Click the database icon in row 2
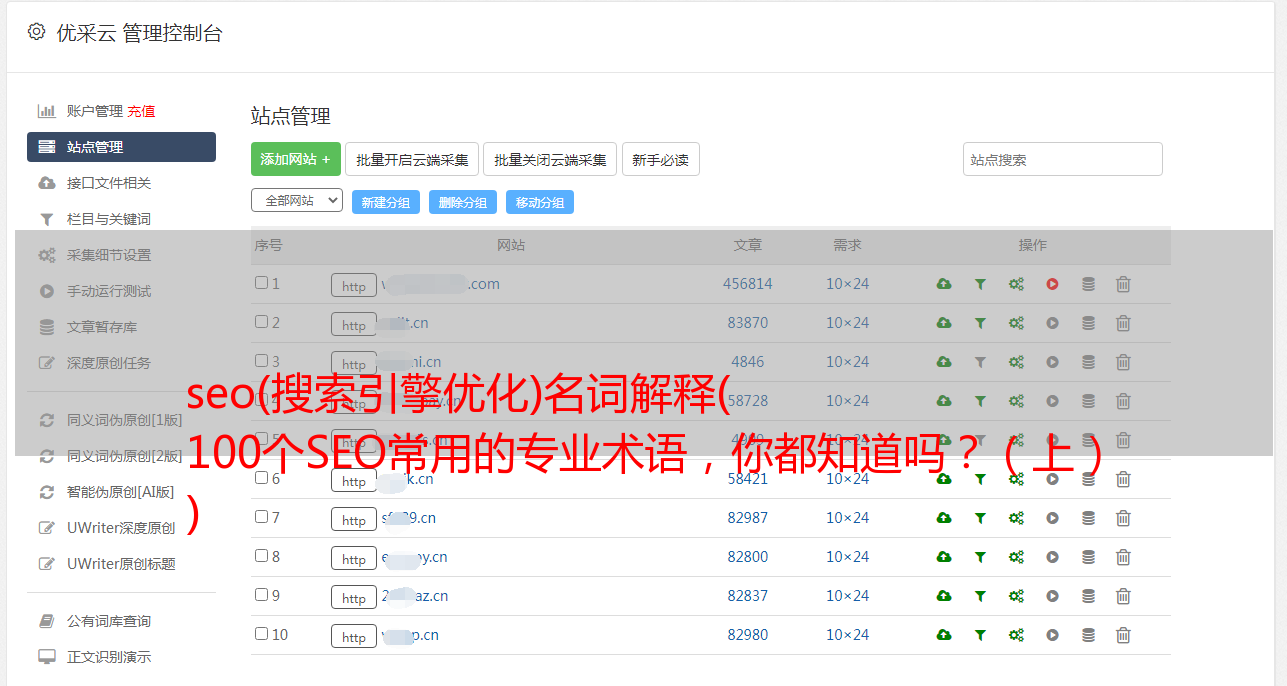Screen dimensions: 1287x686 [1088, 323]
